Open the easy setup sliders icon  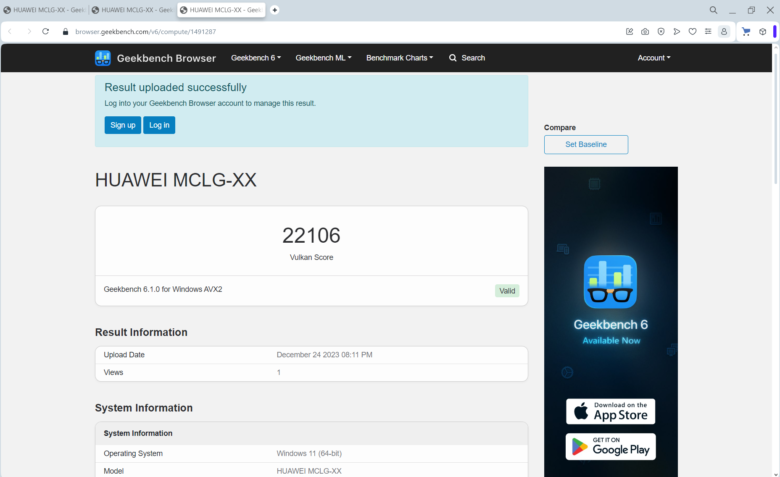point(708,31)
